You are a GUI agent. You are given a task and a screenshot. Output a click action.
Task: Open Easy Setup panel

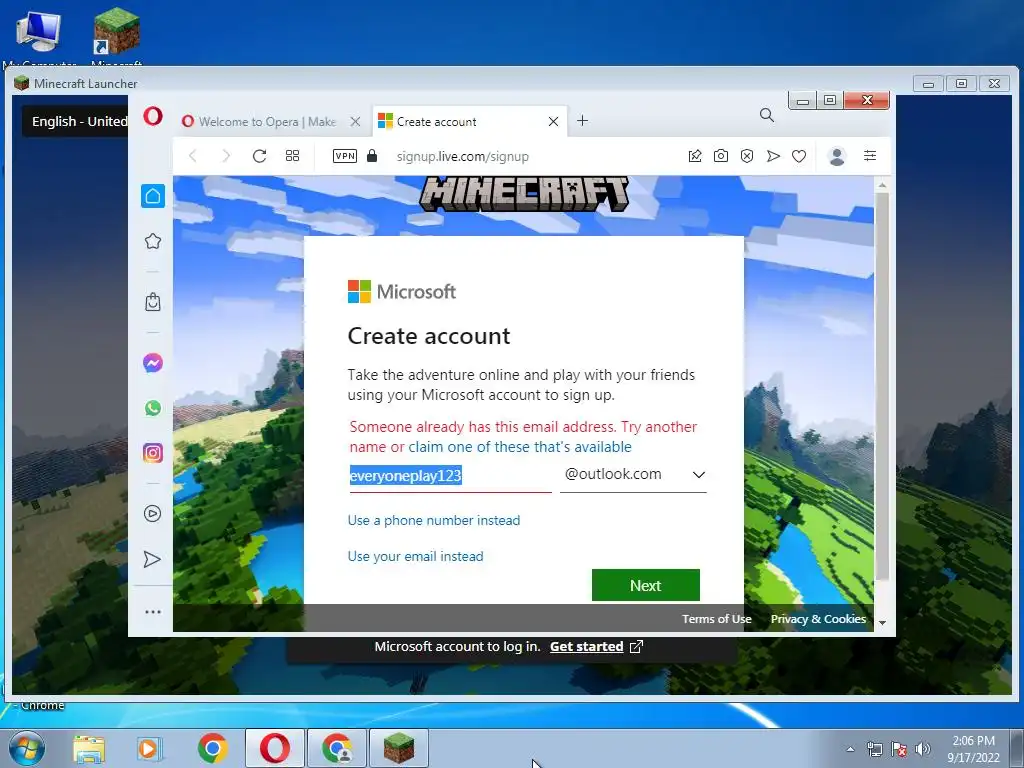coord(870,155)
